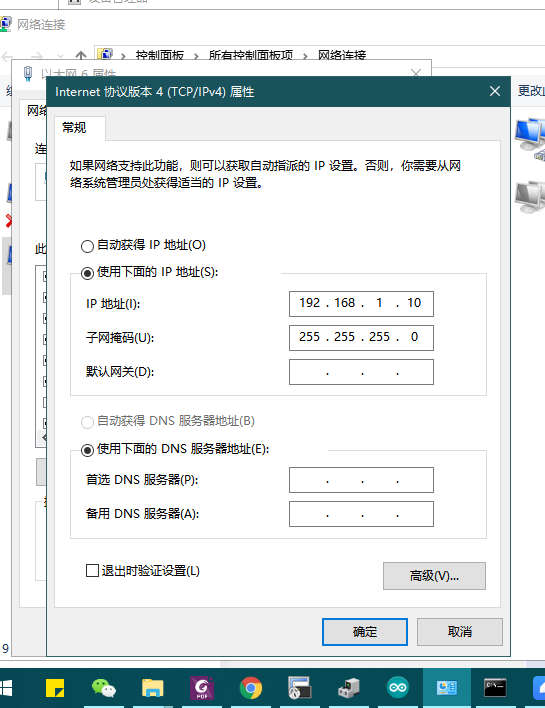Select 自动获得 IP 地址 radio button
This screenshot has width=545, height=708.
87,246
